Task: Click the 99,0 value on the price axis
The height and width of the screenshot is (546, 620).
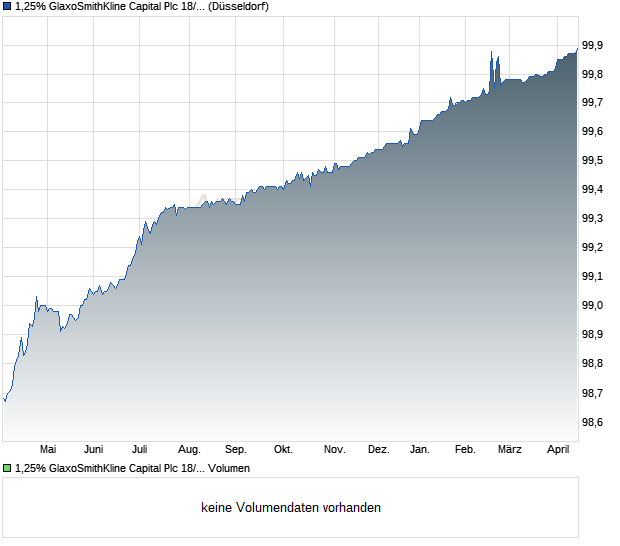Action: point(593,306)
